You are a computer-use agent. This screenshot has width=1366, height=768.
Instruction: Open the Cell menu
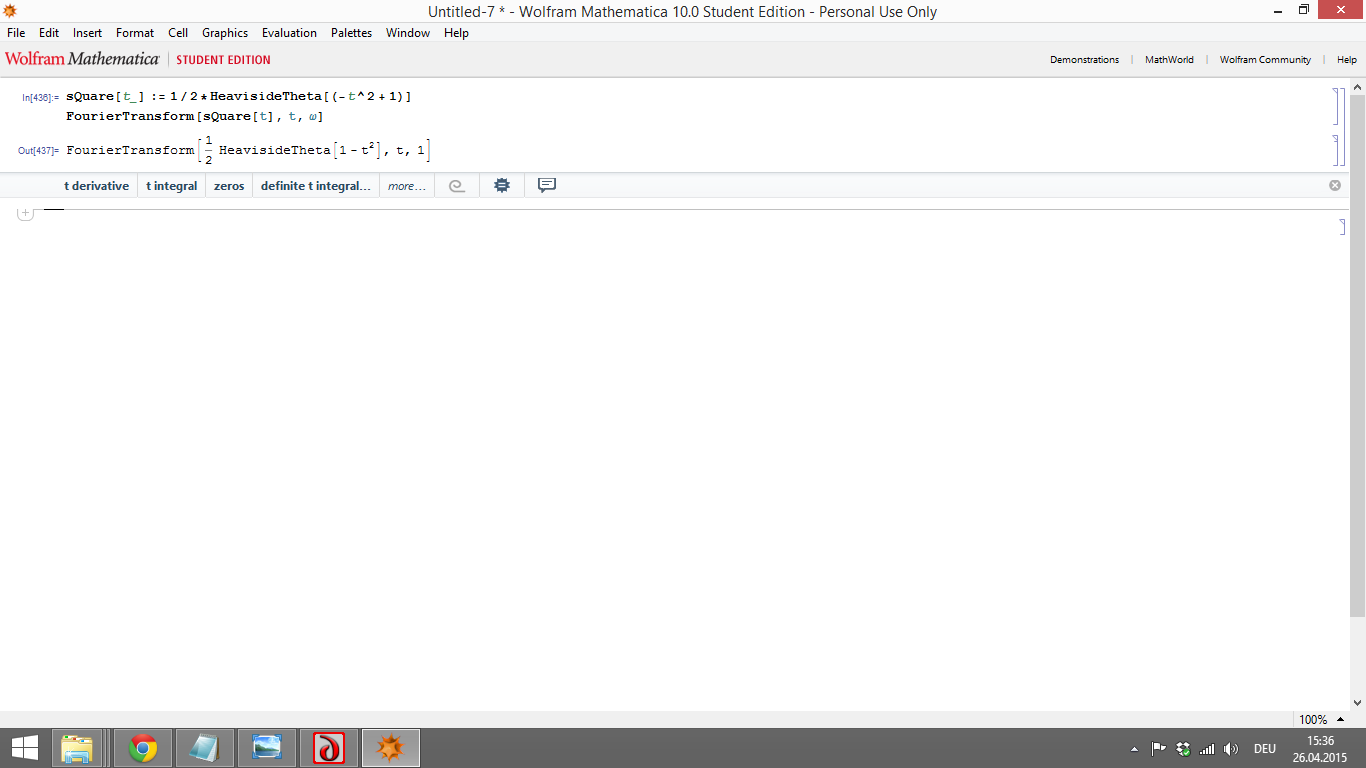[178, 33]
